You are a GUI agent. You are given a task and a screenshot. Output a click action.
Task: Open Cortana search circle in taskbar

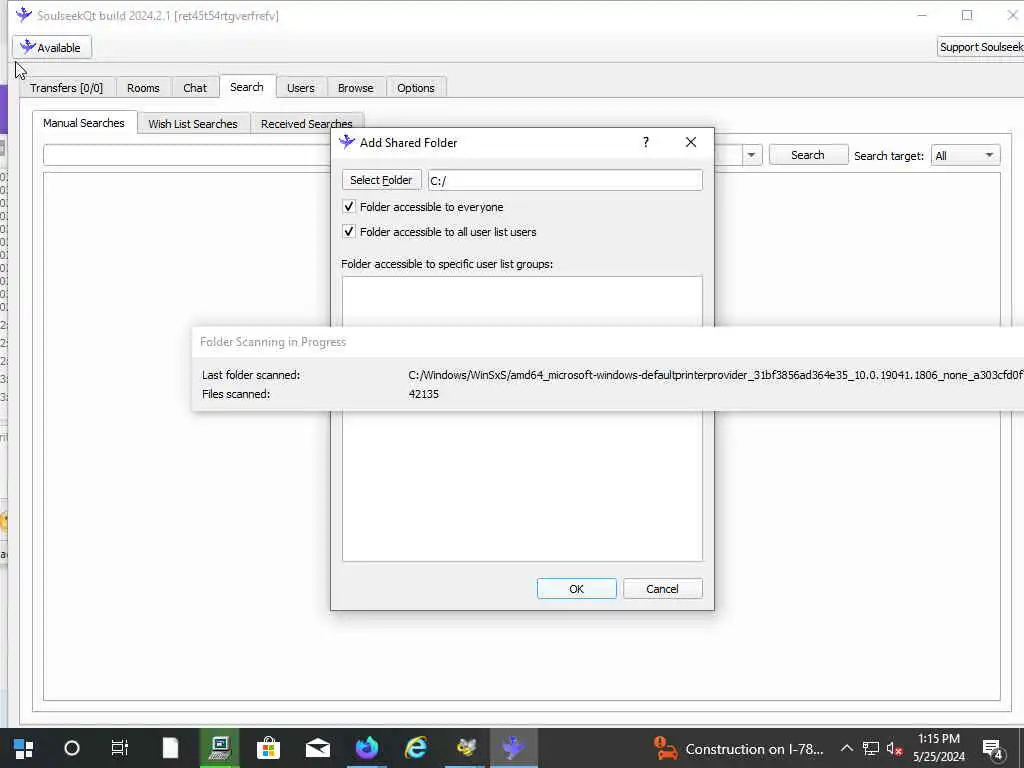click(72, 748)
